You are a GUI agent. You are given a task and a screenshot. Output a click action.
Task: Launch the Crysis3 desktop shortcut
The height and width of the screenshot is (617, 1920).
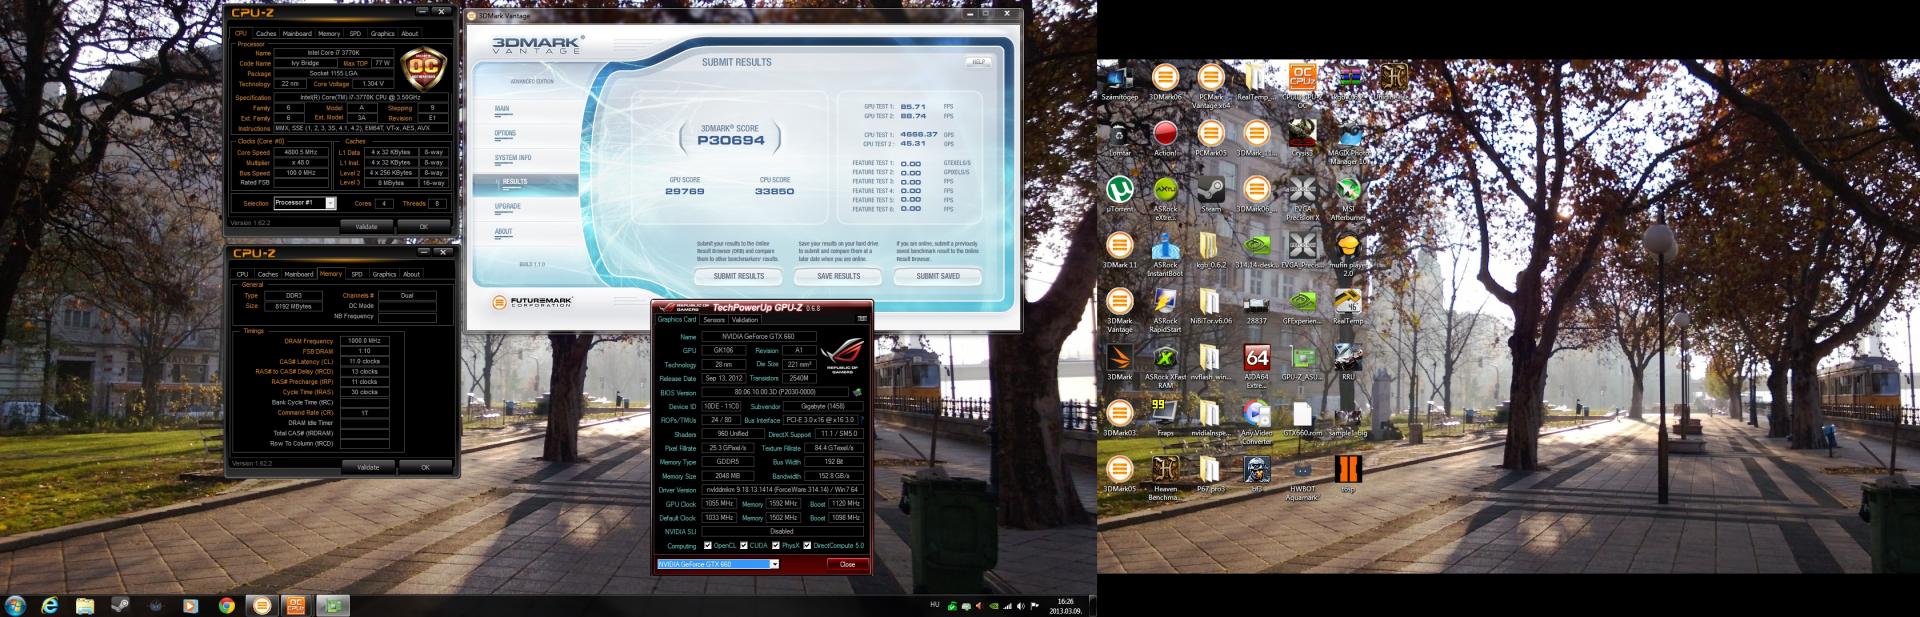(x=1301, y=138)
